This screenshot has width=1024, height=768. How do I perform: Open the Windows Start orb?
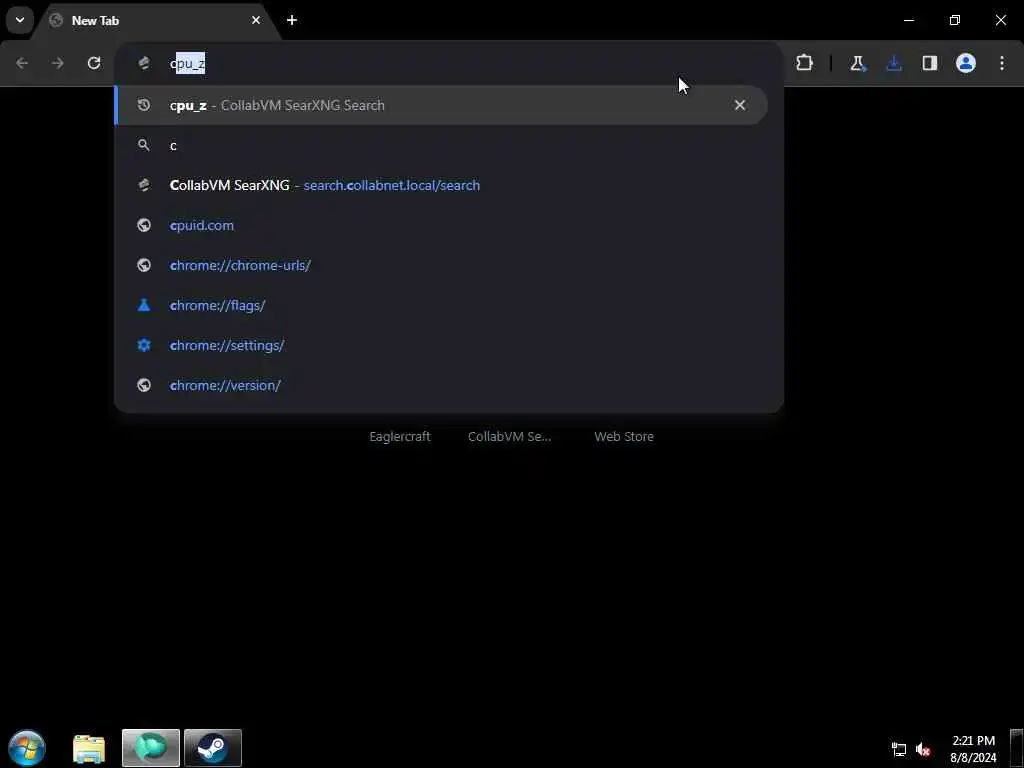(x=27, y=748)
